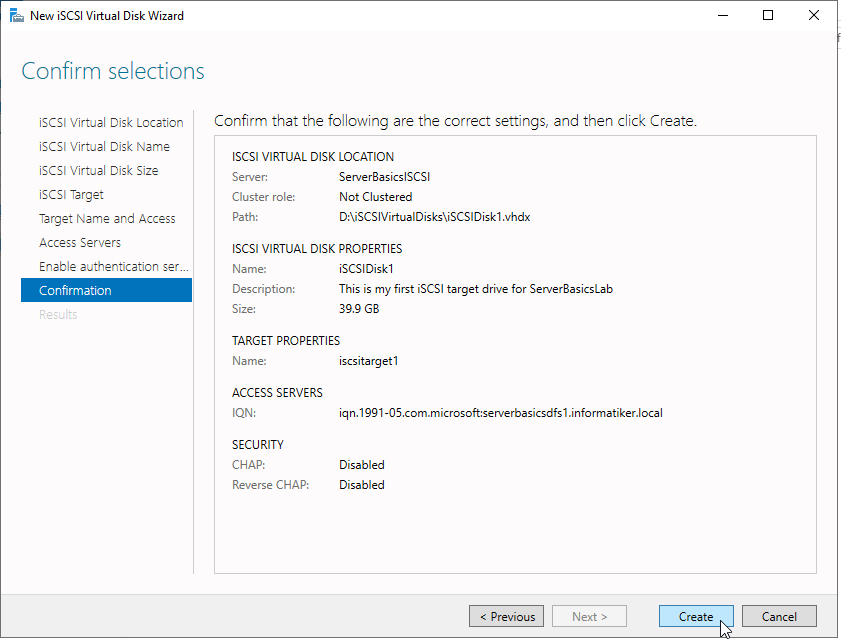Click the path D:\iSCSIVirtualDisks\iSCSIDisk1.vhdx
This screenshot has width=841, height=640.
434,217
